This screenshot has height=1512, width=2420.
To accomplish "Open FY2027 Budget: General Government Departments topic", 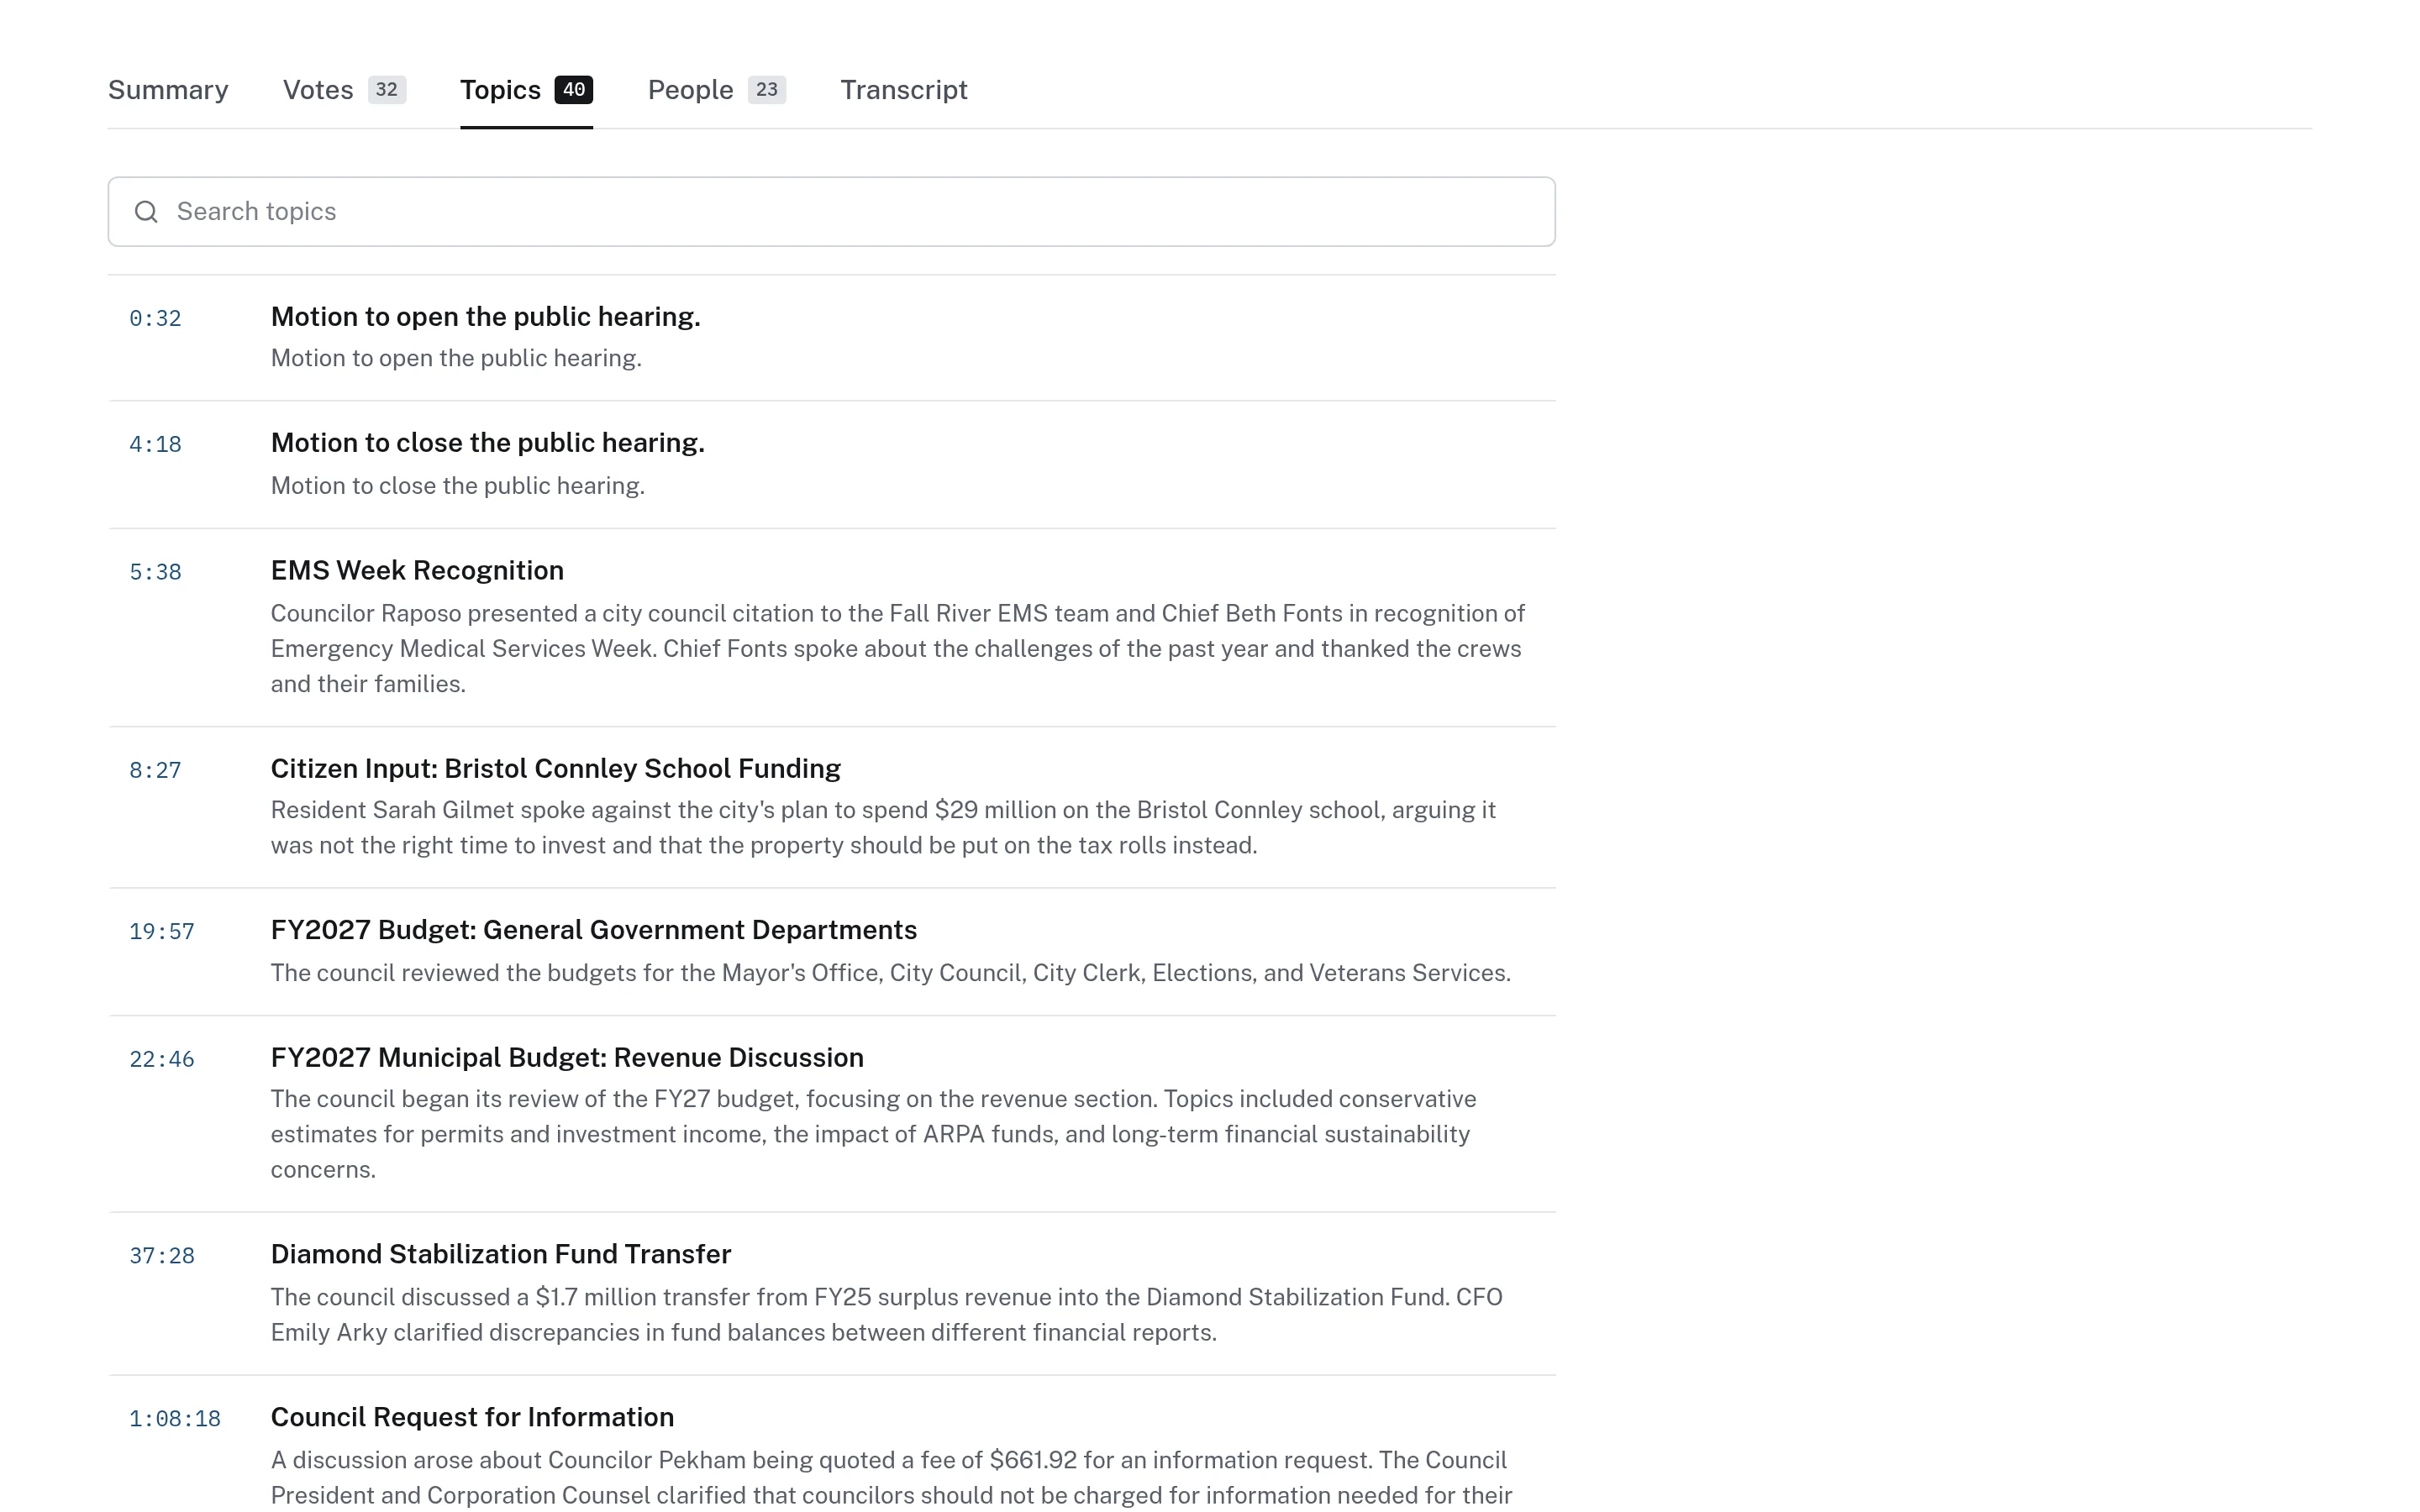I will point(593,930).
